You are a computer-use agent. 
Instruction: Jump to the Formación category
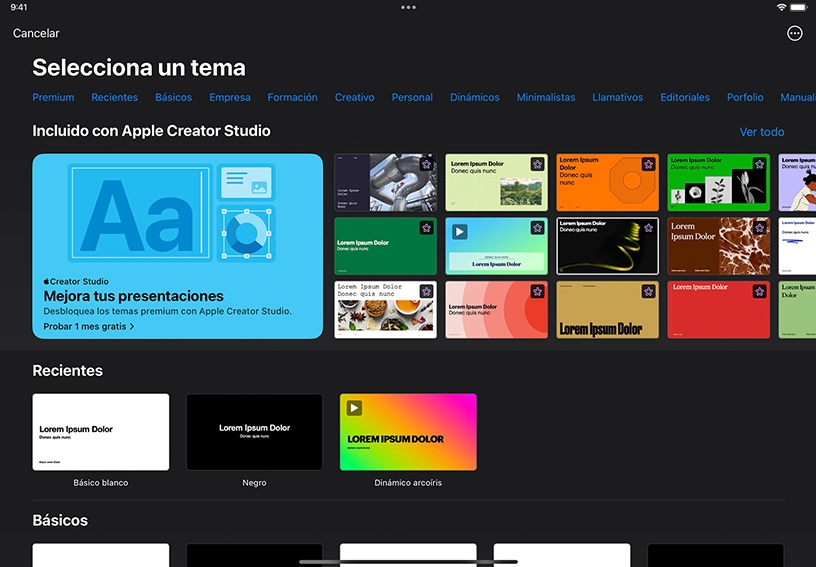(x=292, y=97)
